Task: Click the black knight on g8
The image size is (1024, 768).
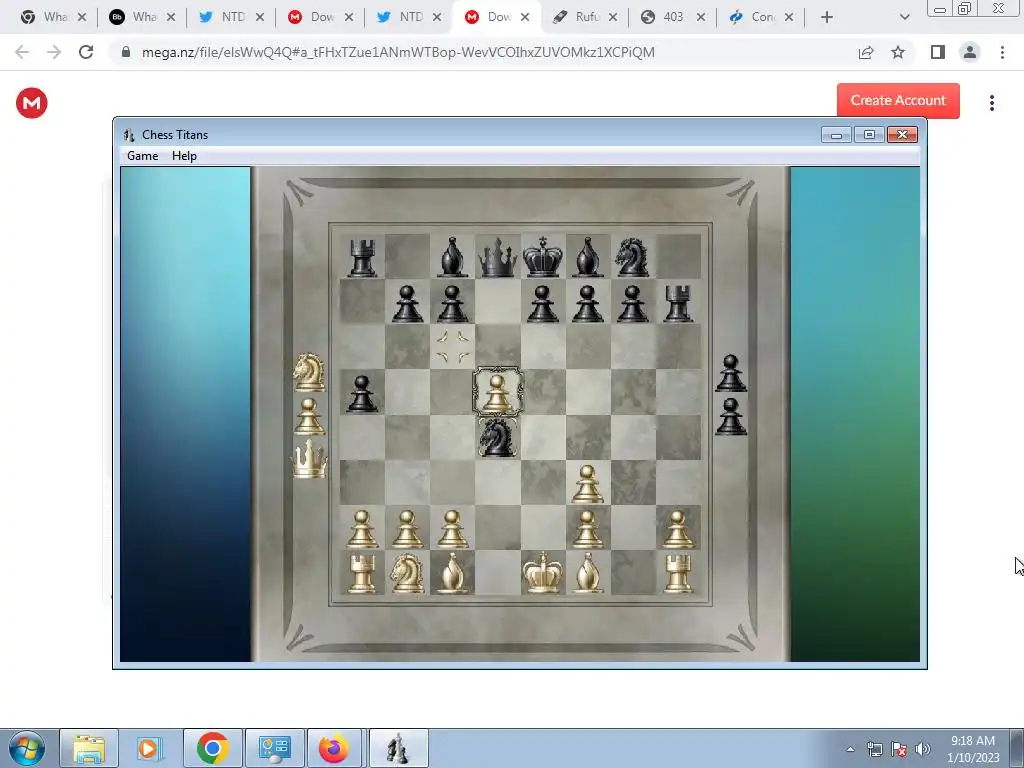Action: (x=632, y=257)
